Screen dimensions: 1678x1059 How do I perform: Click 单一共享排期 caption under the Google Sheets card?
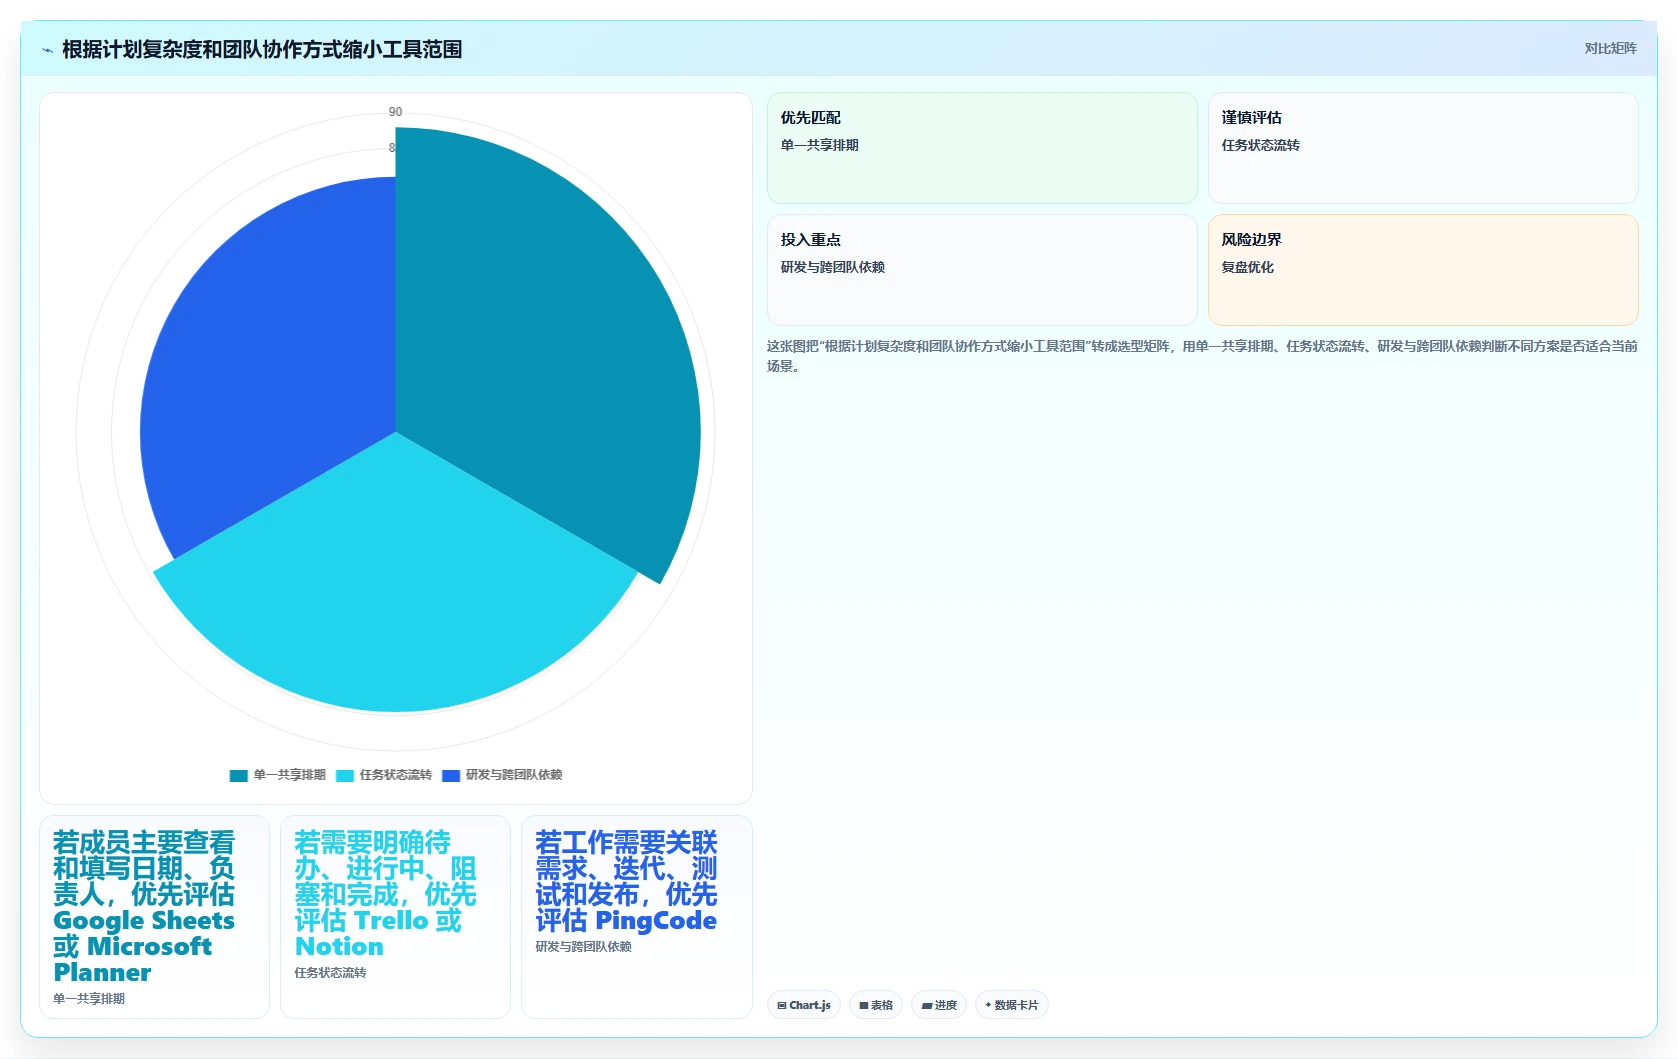click(x=89, y=998)
